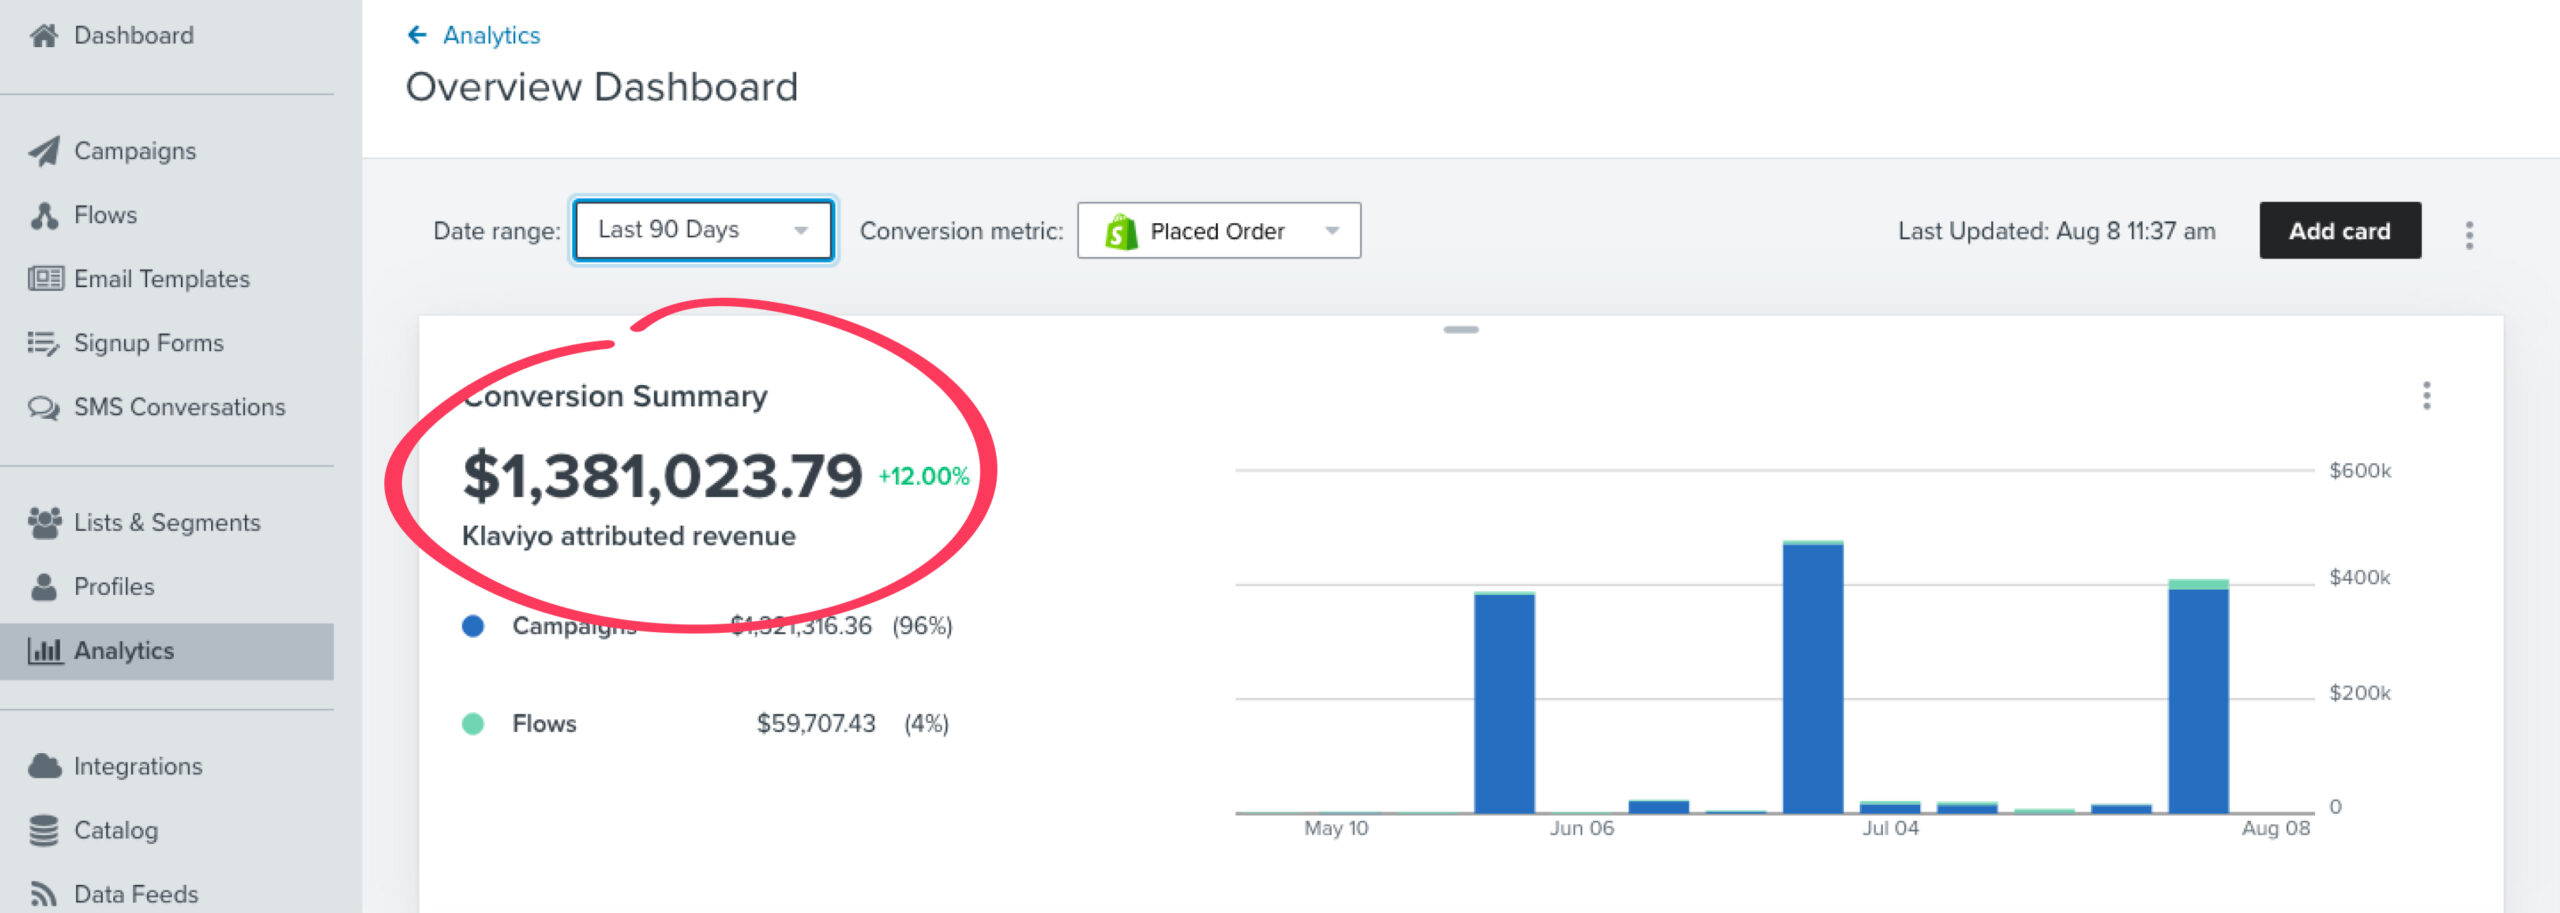
Task: Click the Flows icon in sidebar
Action: [44, 215]
